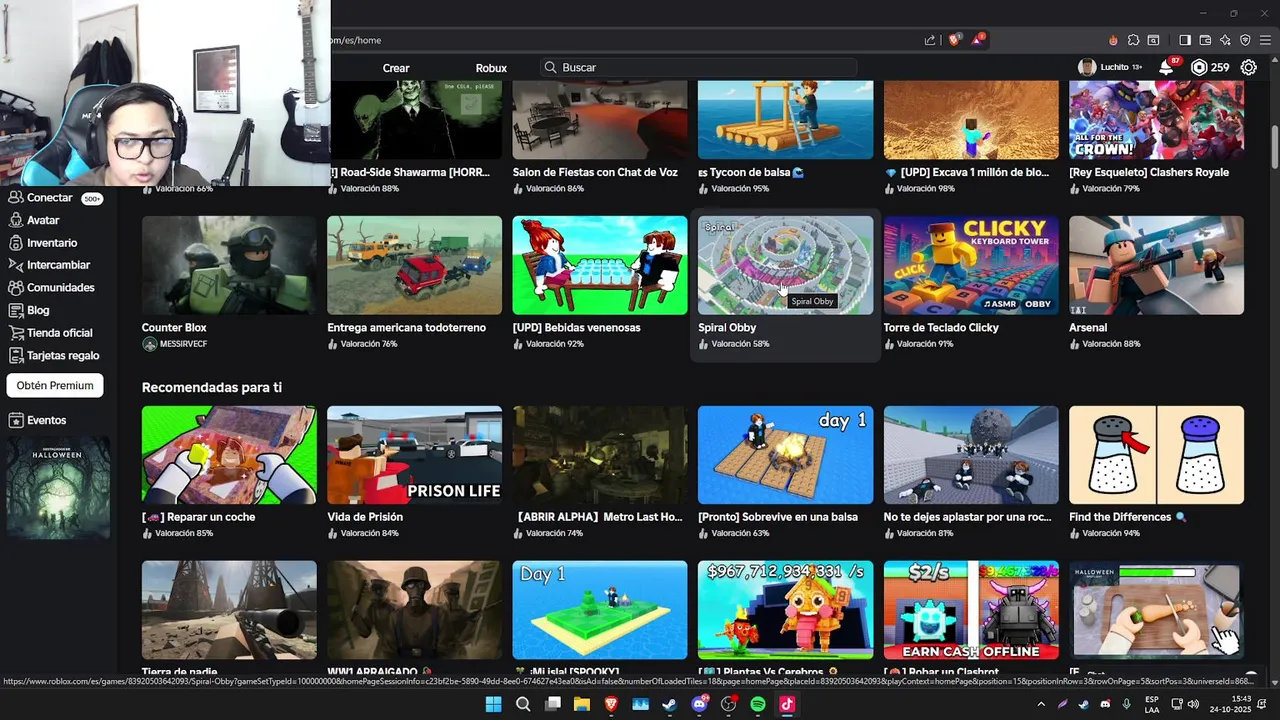Screen dimensions: 1280x720
Task: Toggle the browser sidebar panel icon
Action: tap(1185, 40)
